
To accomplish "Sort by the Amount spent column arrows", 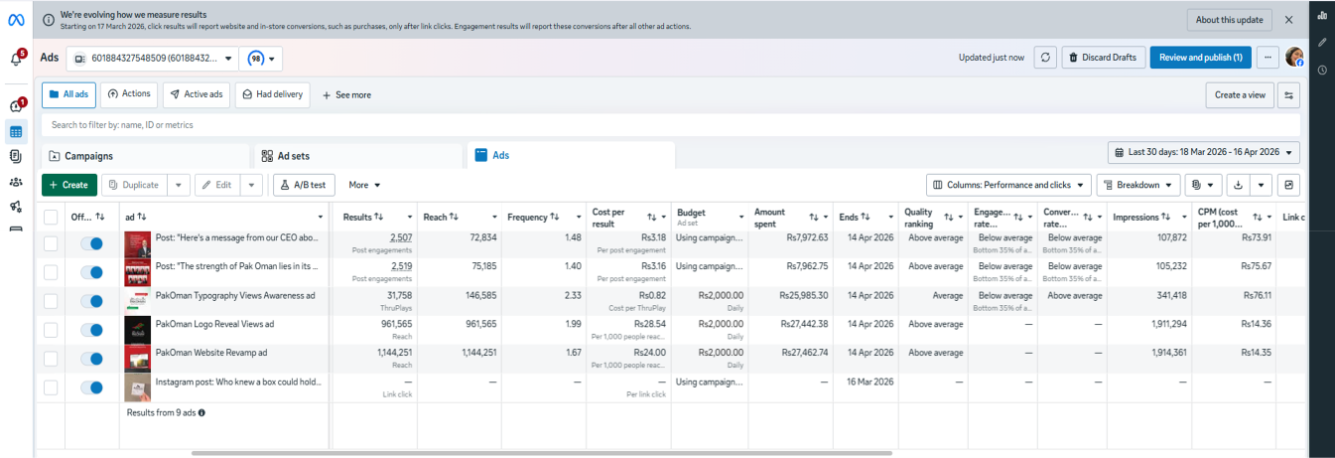I will (x=813, y=217).
